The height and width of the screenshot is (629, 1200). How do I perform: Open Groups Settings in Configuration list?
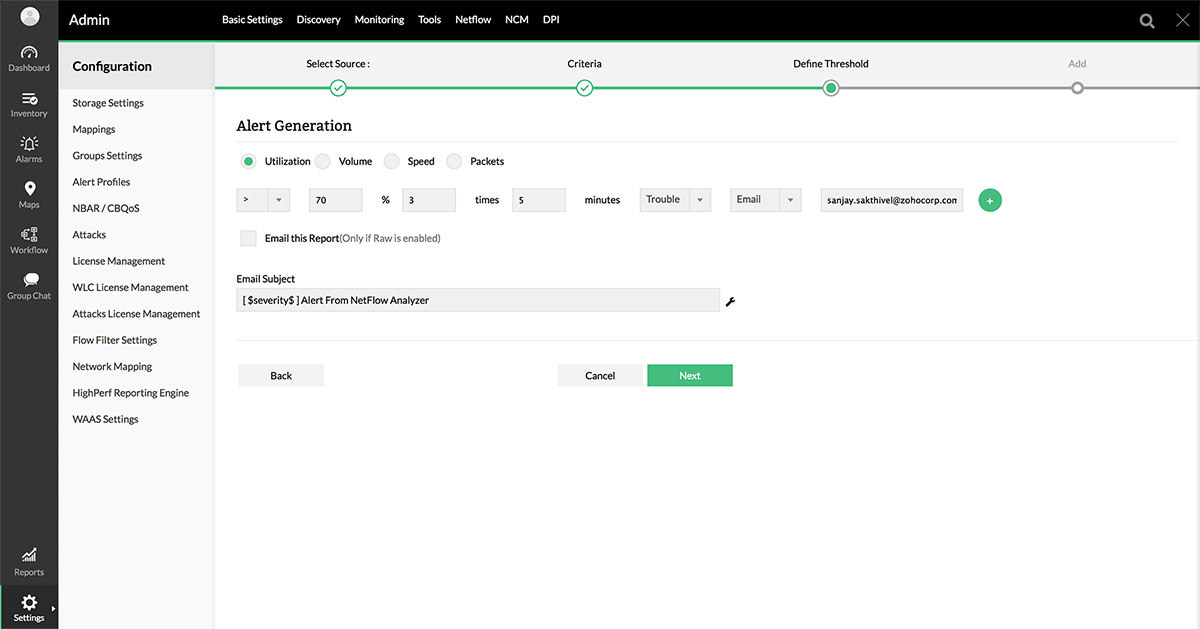[107, 156]
